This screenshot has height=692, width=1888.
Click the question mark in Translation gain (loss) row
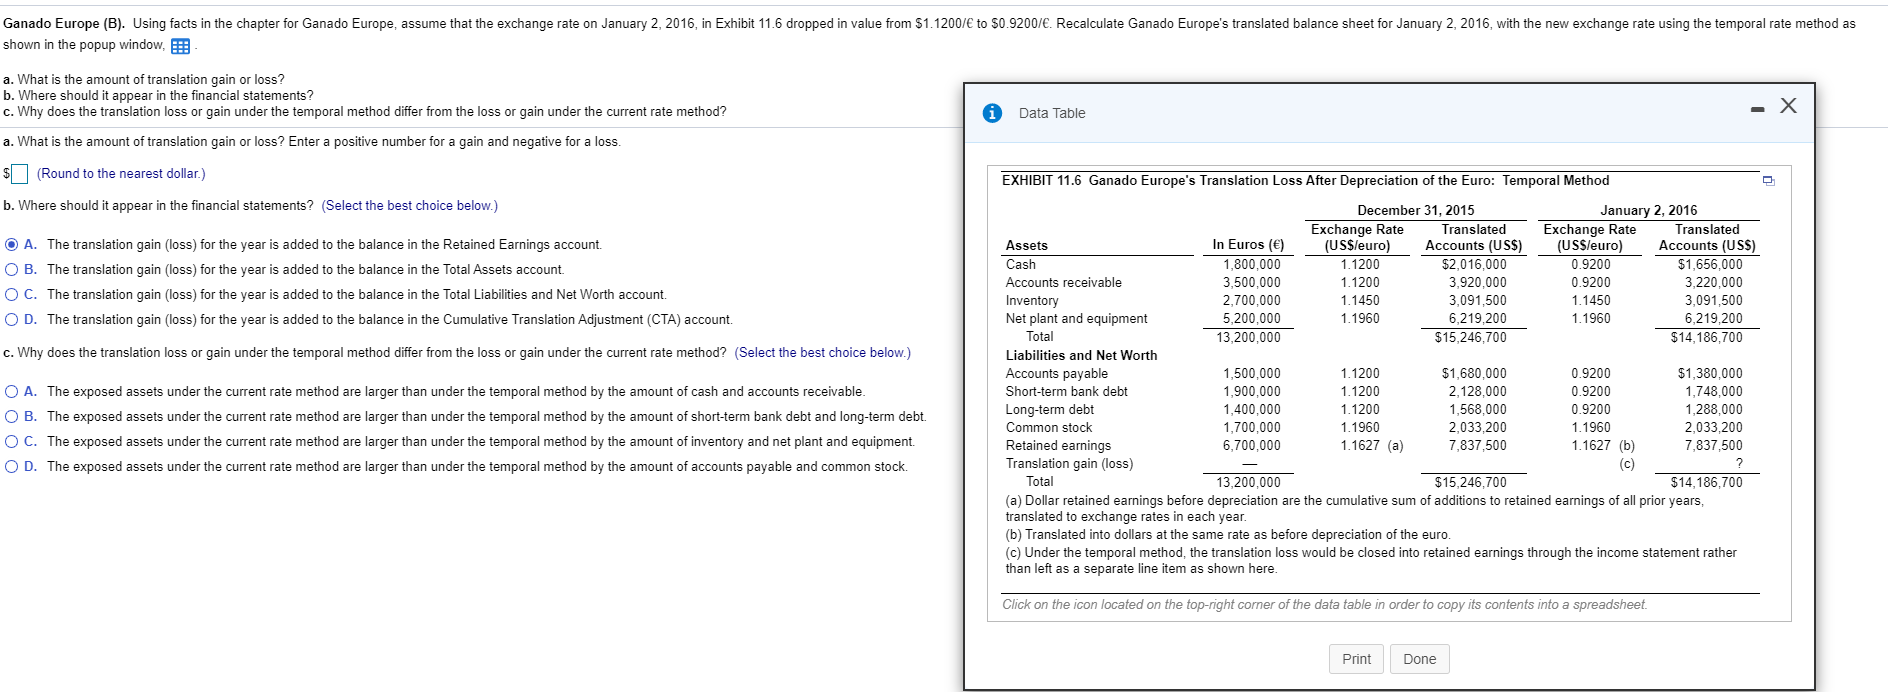click(1739, 464)
